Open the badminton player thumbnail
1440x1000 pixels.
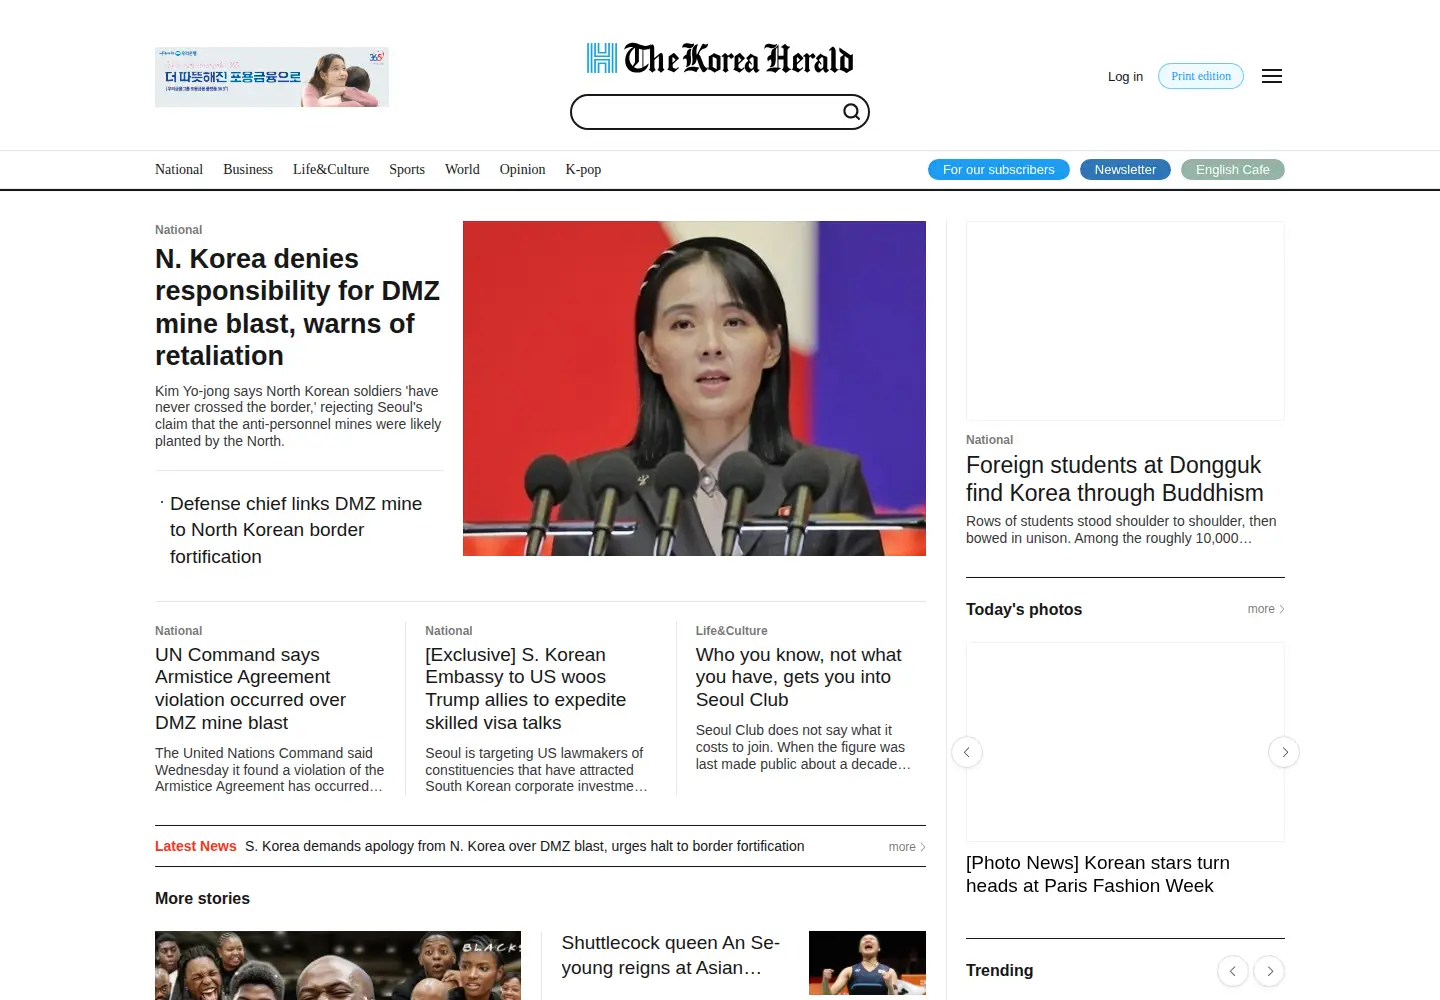point(867,963)
